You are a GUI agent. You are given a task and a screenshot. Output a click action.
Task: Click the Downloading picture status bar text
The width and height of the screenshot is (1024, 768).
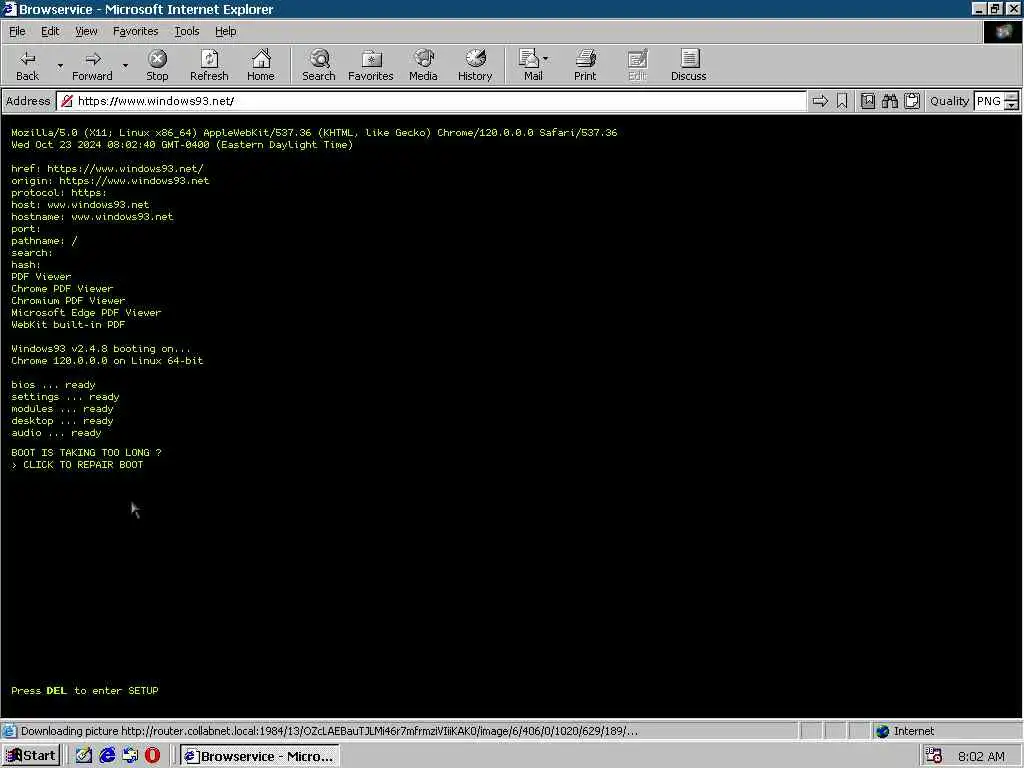[x=329, y=731]
